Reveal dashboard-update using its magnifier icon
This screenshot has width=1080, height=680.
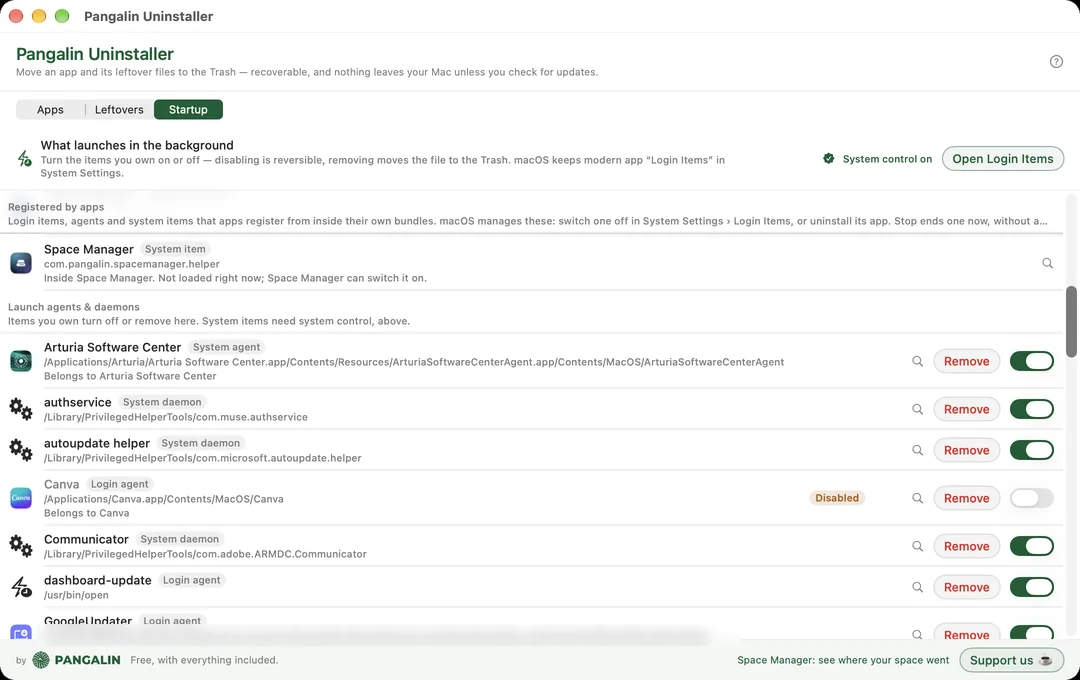(917, 587)
